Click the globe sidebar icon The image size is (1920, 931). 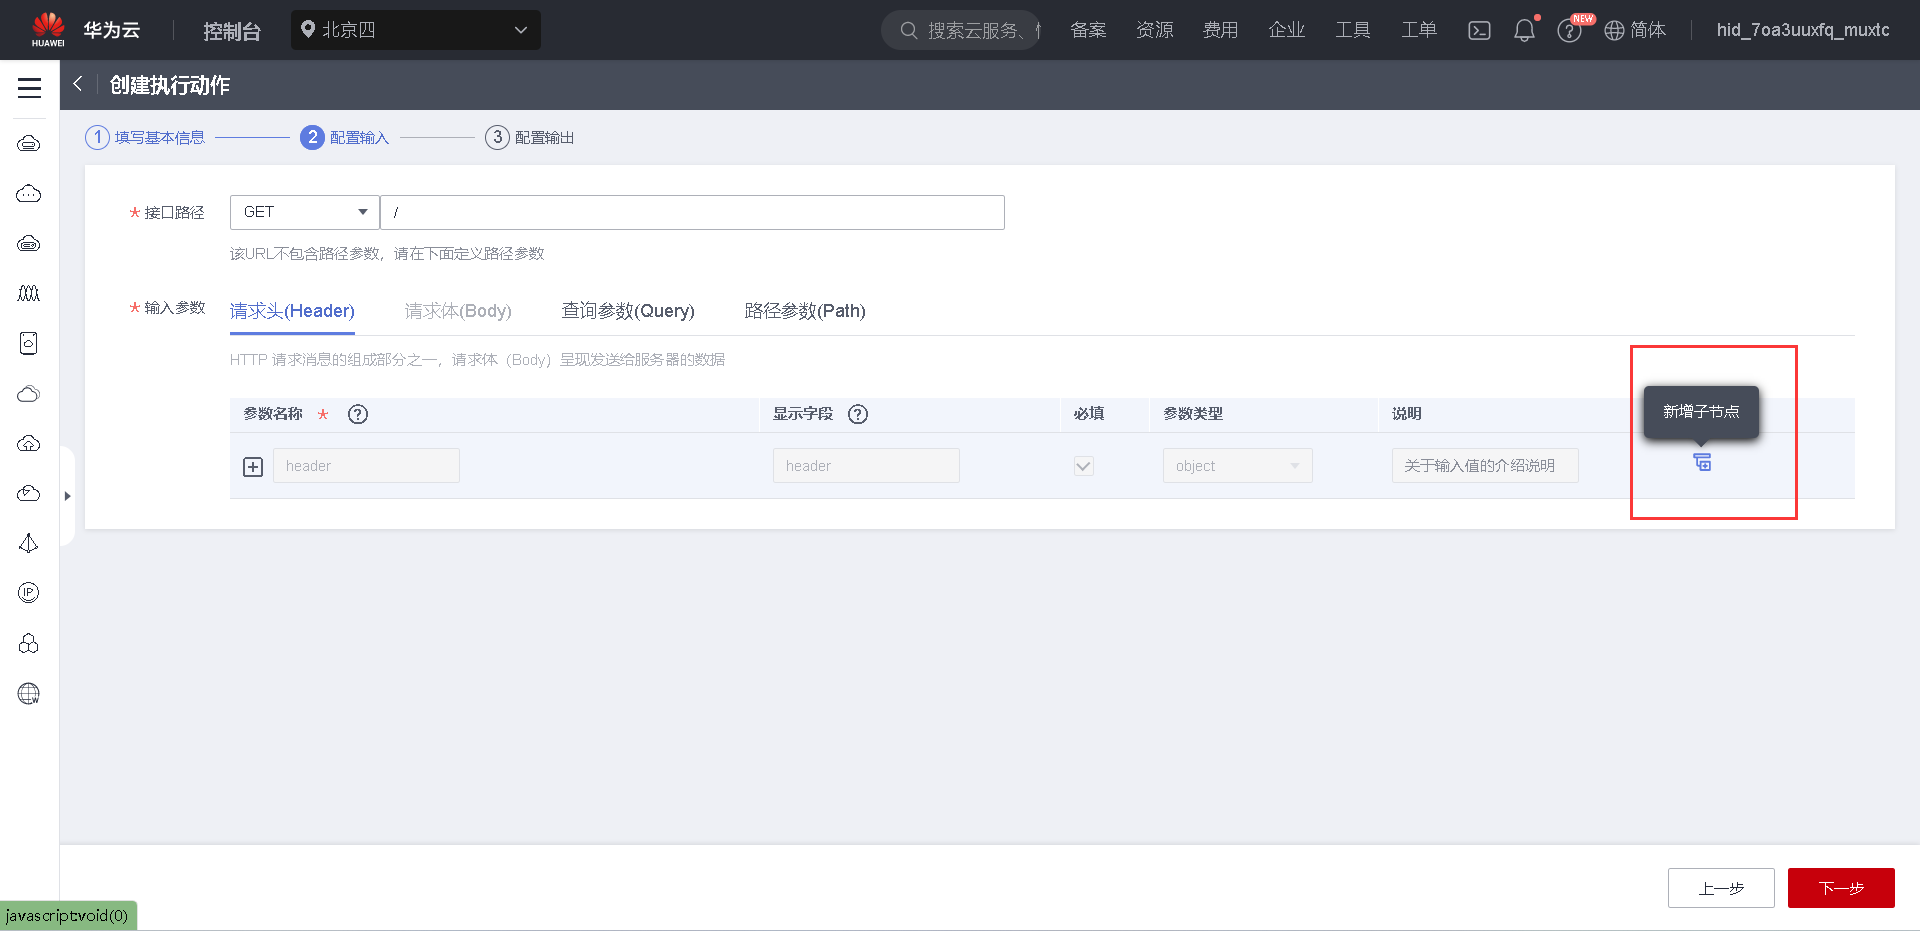point(29,693)
